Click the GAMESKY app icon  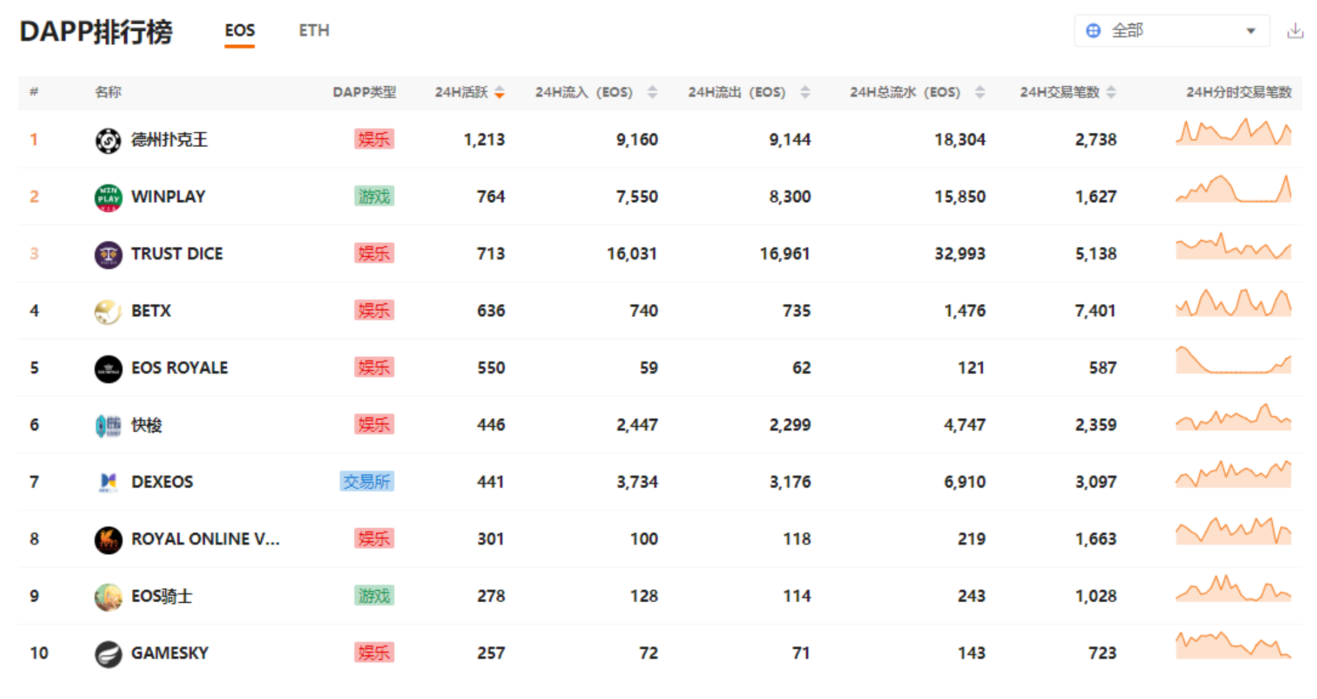click(108, 653)
